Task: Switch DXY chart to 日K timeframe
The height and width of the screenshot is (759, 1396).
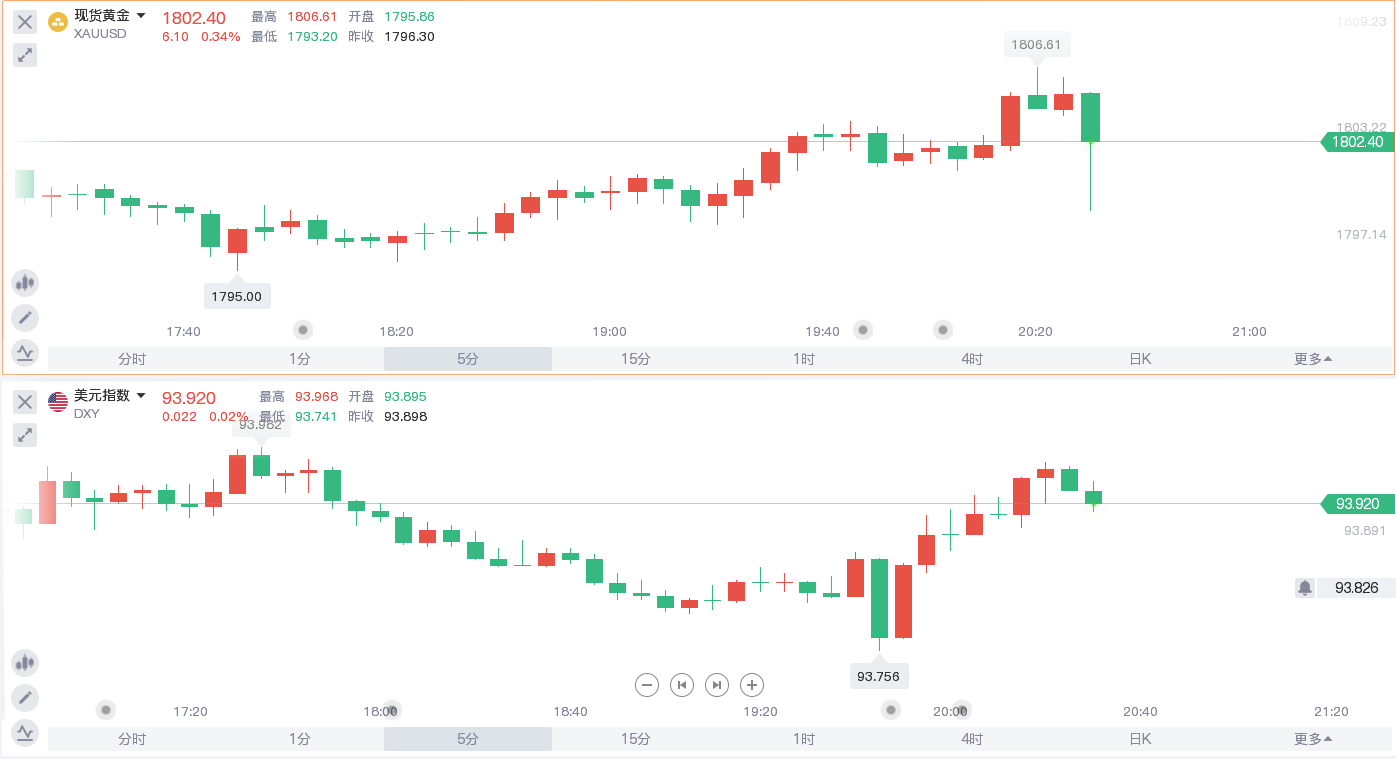Action: (1140, 739)
